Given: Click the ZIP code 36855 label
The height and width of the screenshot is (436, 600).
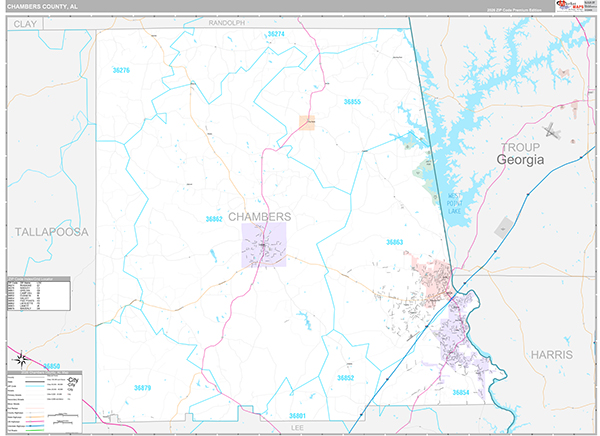Looking at the screenshot, I should pos(351,102).
